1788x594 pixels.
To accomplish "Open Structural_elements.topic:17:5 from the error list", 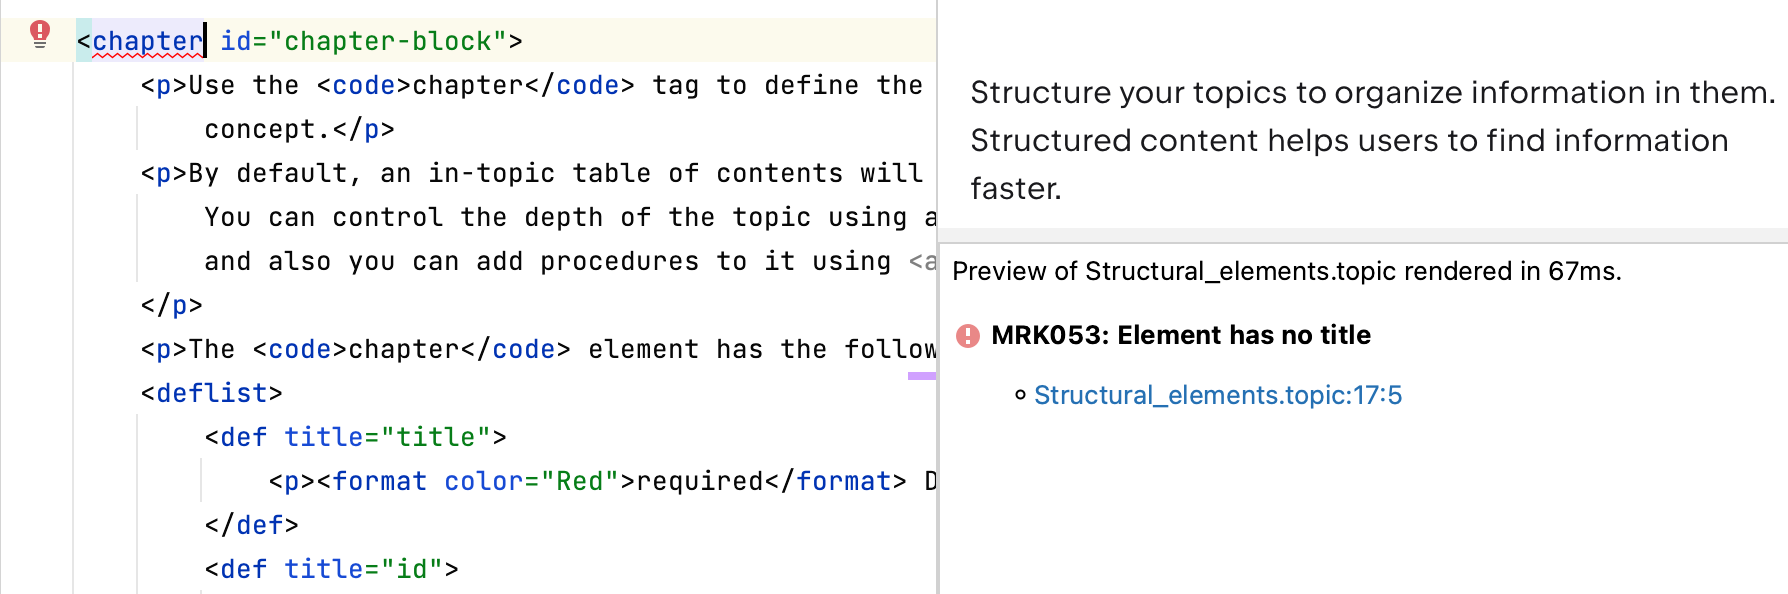I will pyautogui.click(x=1219, y=395).
